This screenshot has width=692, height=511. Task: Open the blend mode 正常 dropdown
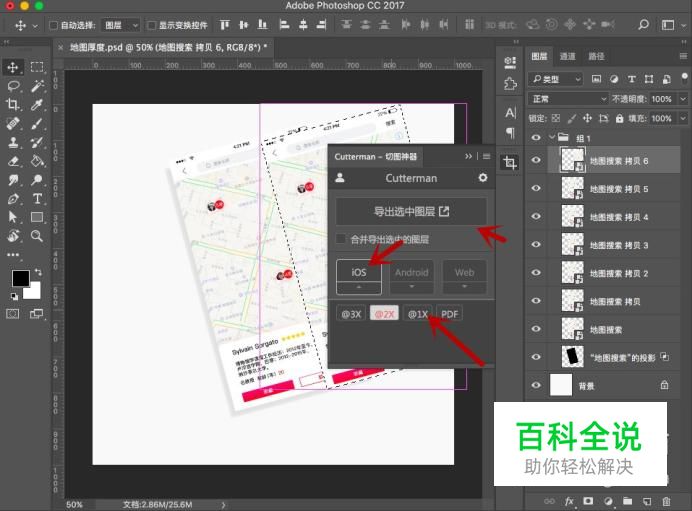point(568,99)
